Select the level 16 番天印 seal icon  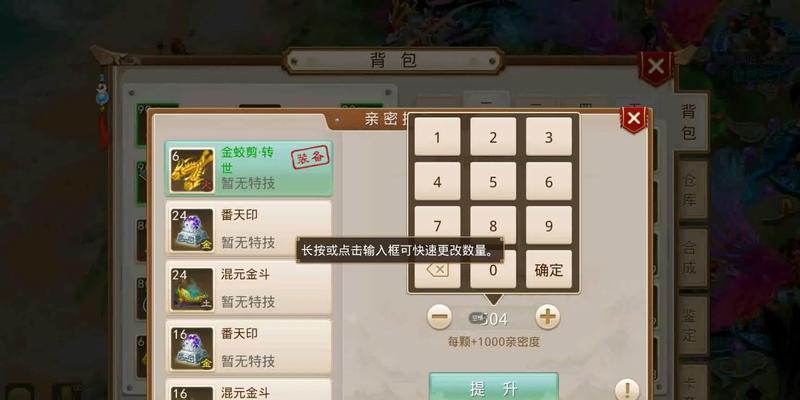pyautogui.click(x=192, y=349)
